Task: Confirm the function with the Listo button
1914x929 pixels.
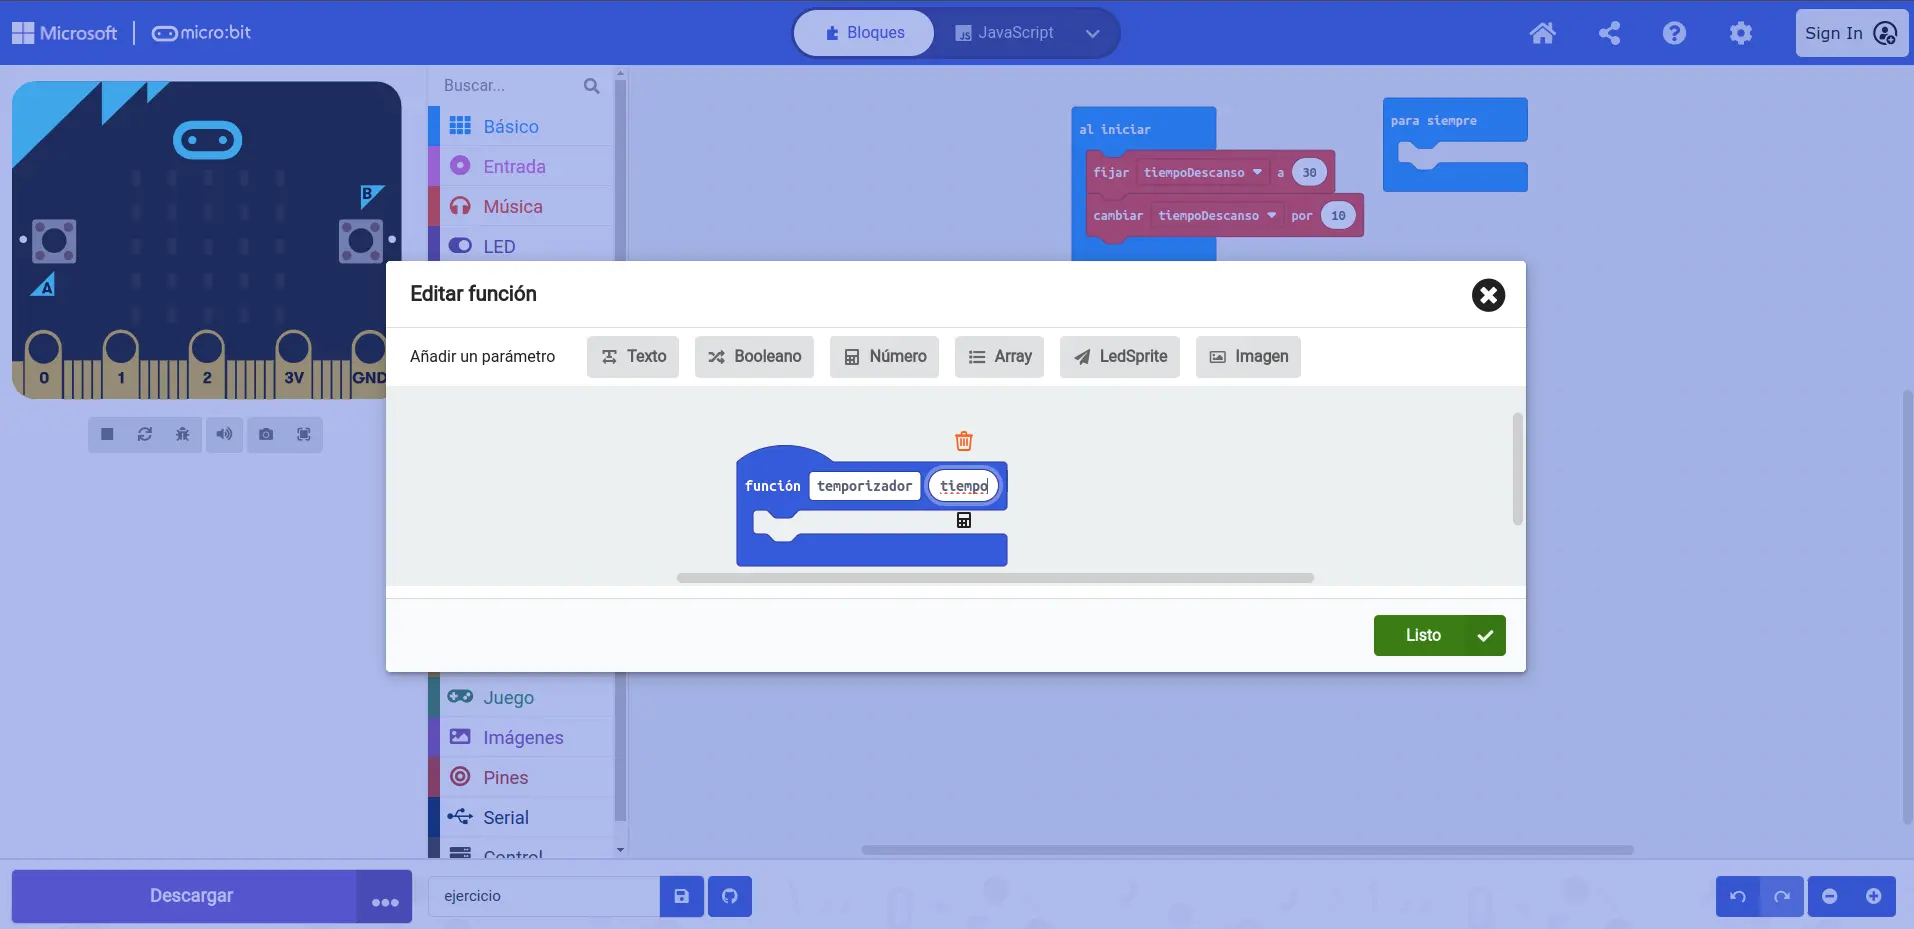Action: (1438, 635)
